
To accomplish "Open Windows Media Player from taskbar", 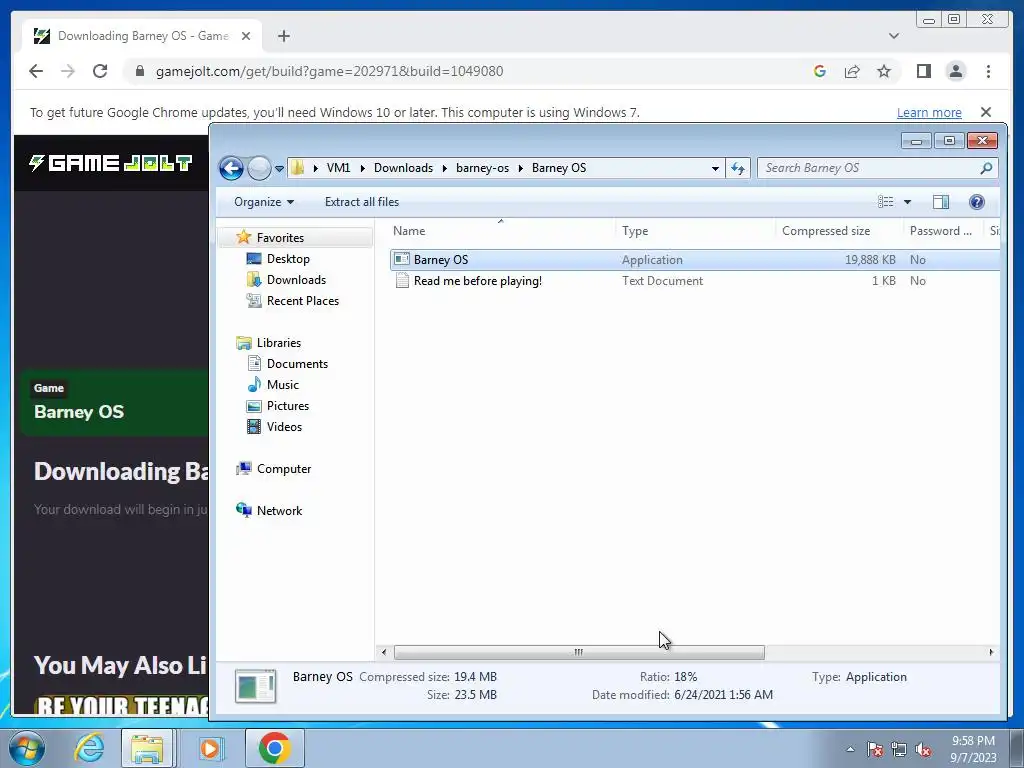I will point(210,748).
